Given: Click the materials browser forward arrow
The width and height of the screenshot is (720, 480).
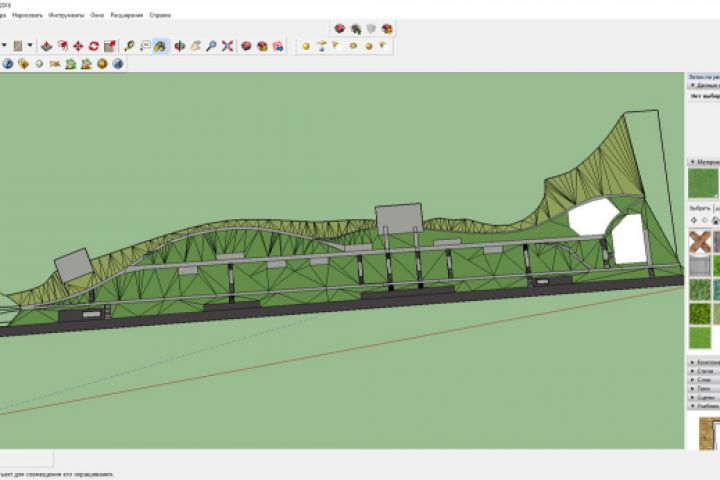Looking at the screenshot, I should click(705, 220).
